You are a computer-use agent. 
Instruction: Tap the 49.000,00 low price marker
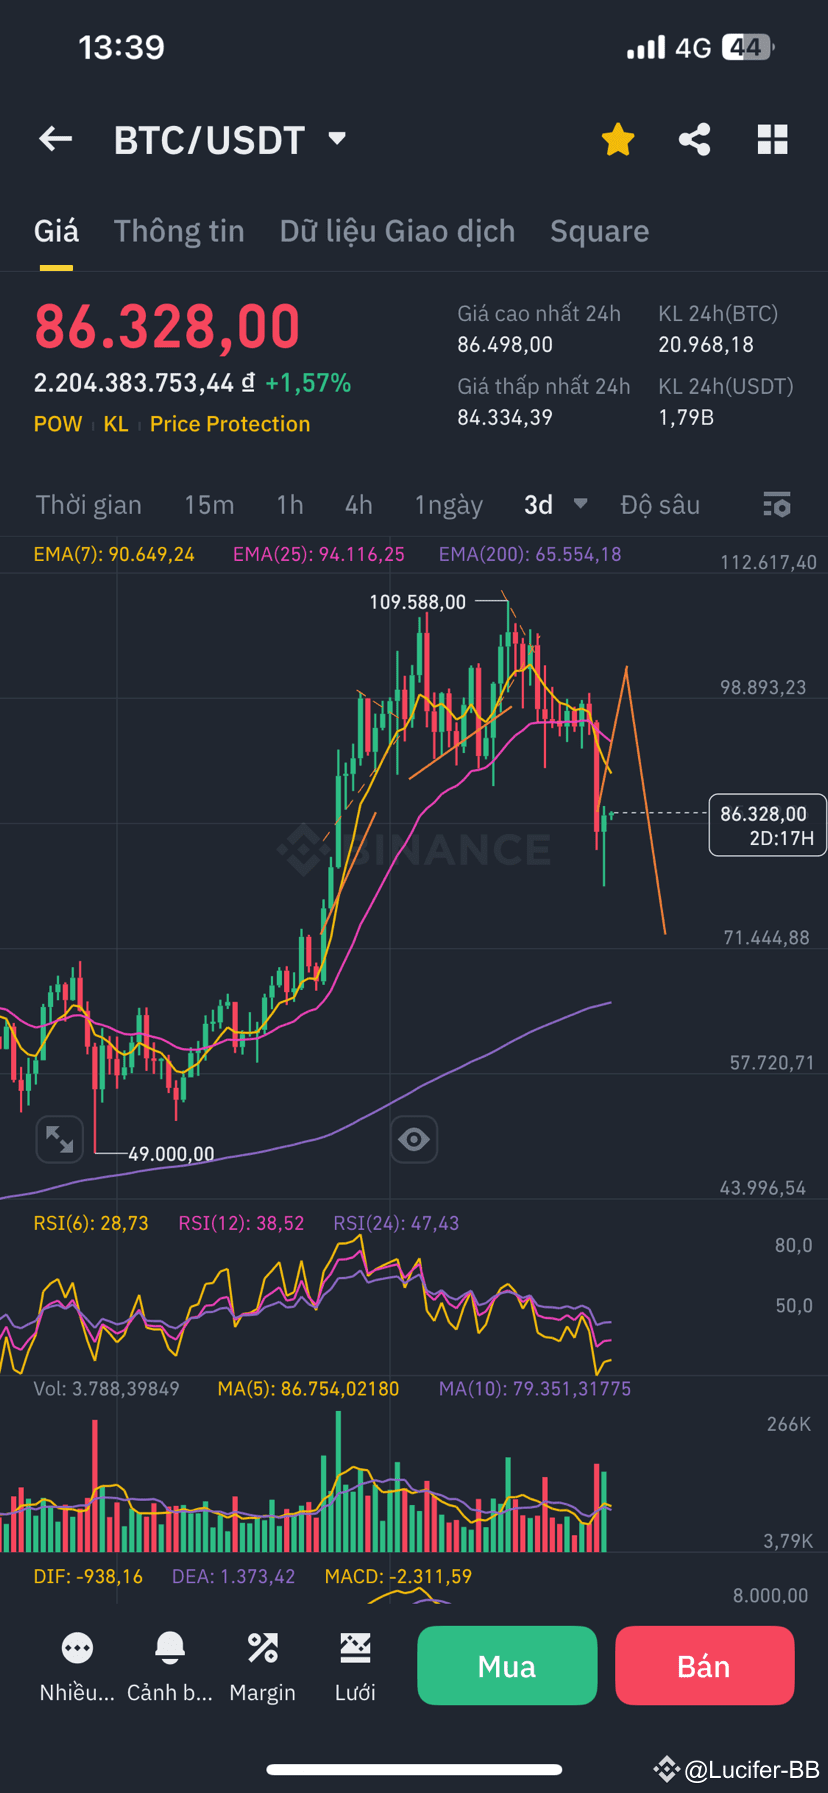(171, 1154)
